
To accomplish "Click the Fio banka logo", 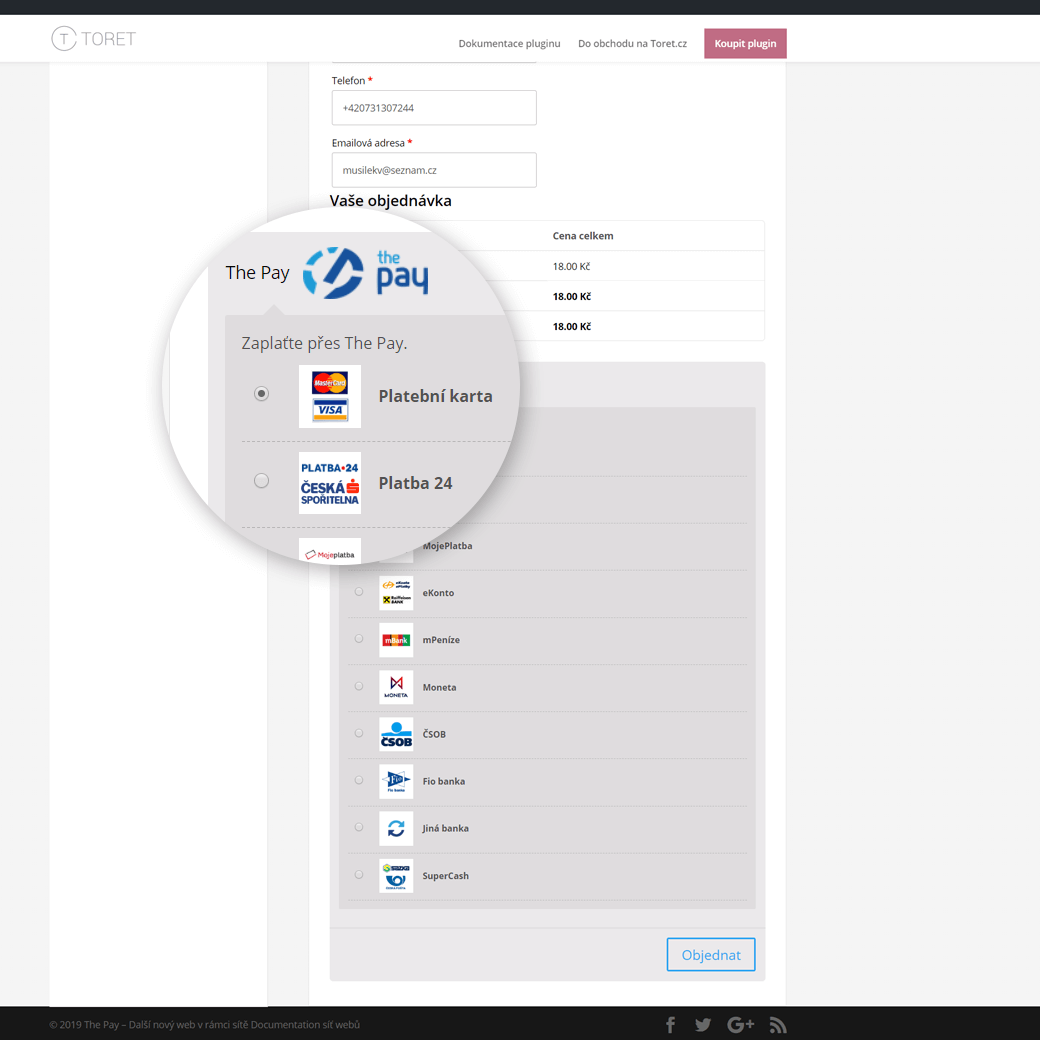I will pyautogui.click(x=396, y=781).
